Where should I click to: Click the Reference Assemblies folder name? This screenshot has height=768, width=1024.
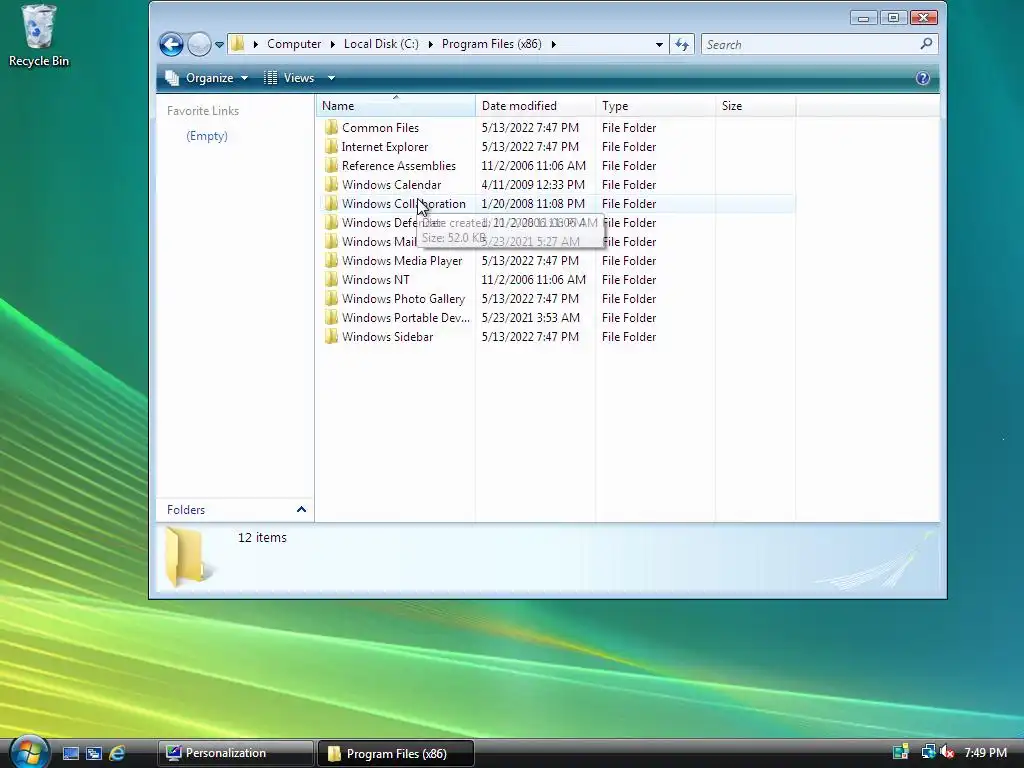(x=398, y=166)
